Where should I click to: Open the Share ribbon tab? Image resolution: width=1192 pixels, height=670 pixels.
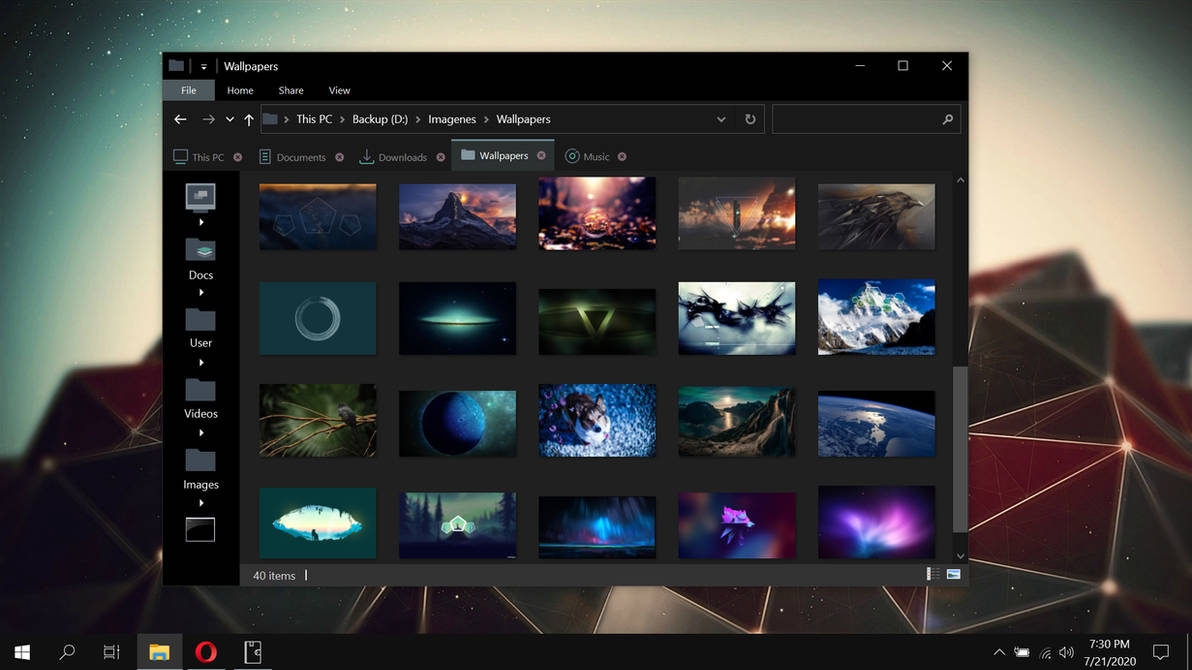[x=290, y=90]
